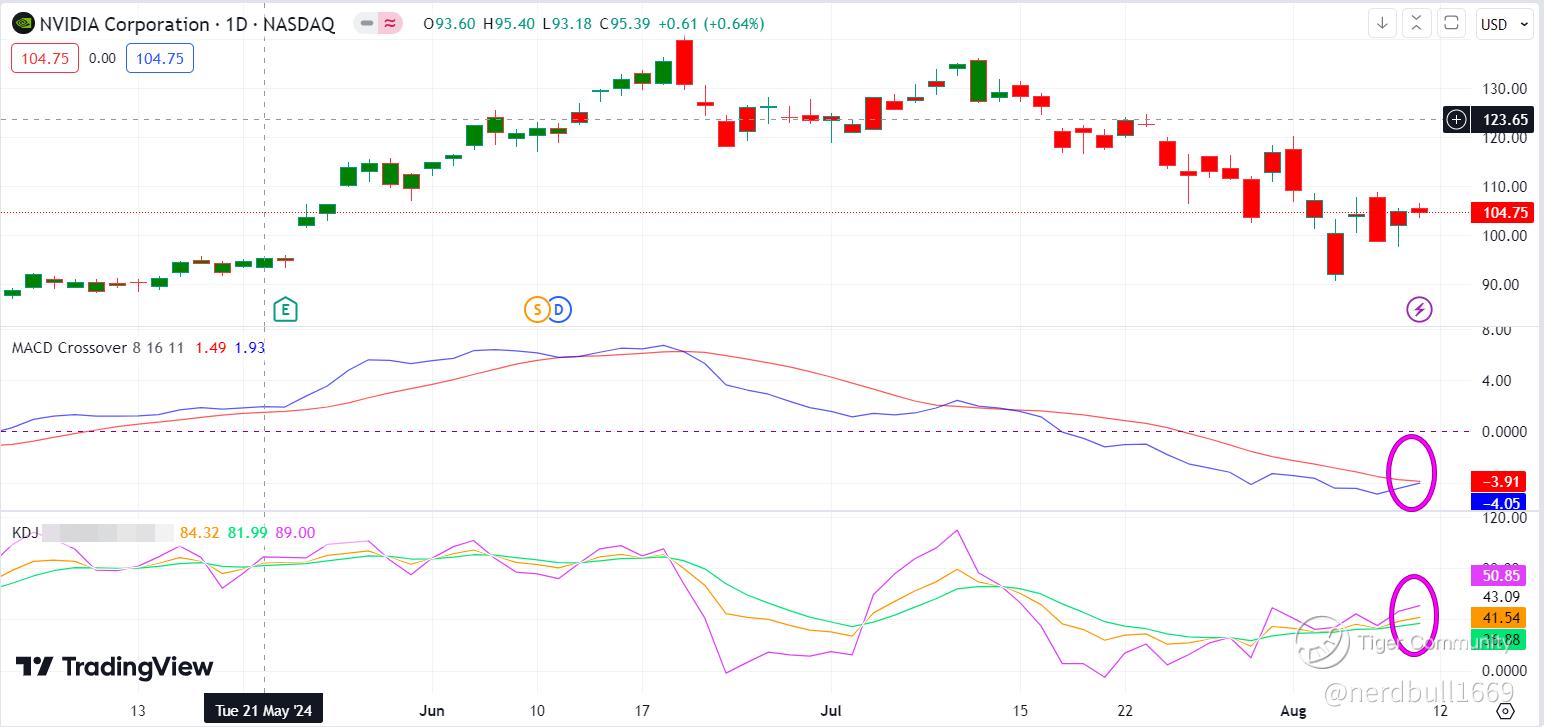Click the NVIDIA logo icon

point(23,24)
